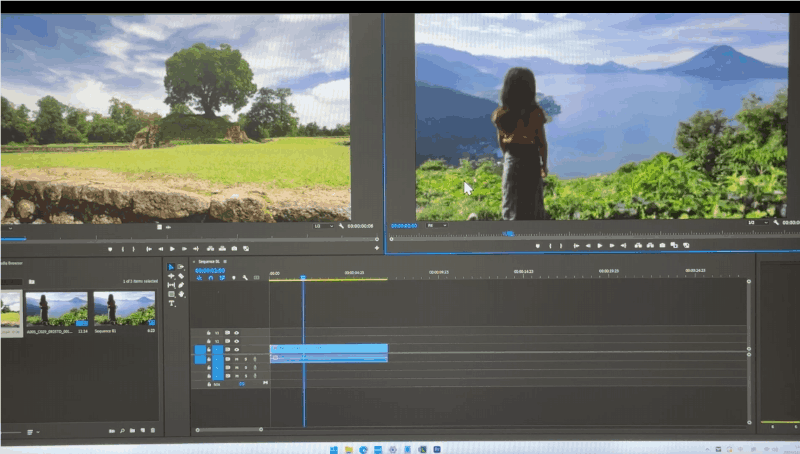The image size is (800, 454).
Task: Toggle V1 track output eye icon
Action: click(x=236, y=350)
